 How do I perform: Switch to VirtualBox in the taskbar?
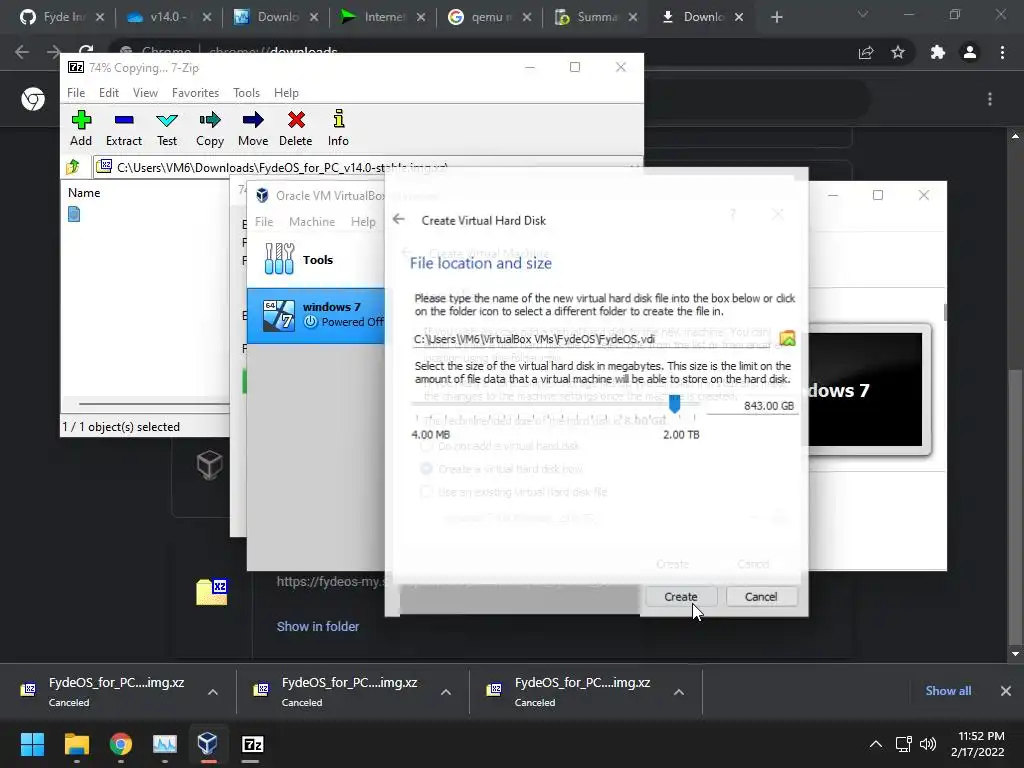pyautogui.click(x=208, y=744)
